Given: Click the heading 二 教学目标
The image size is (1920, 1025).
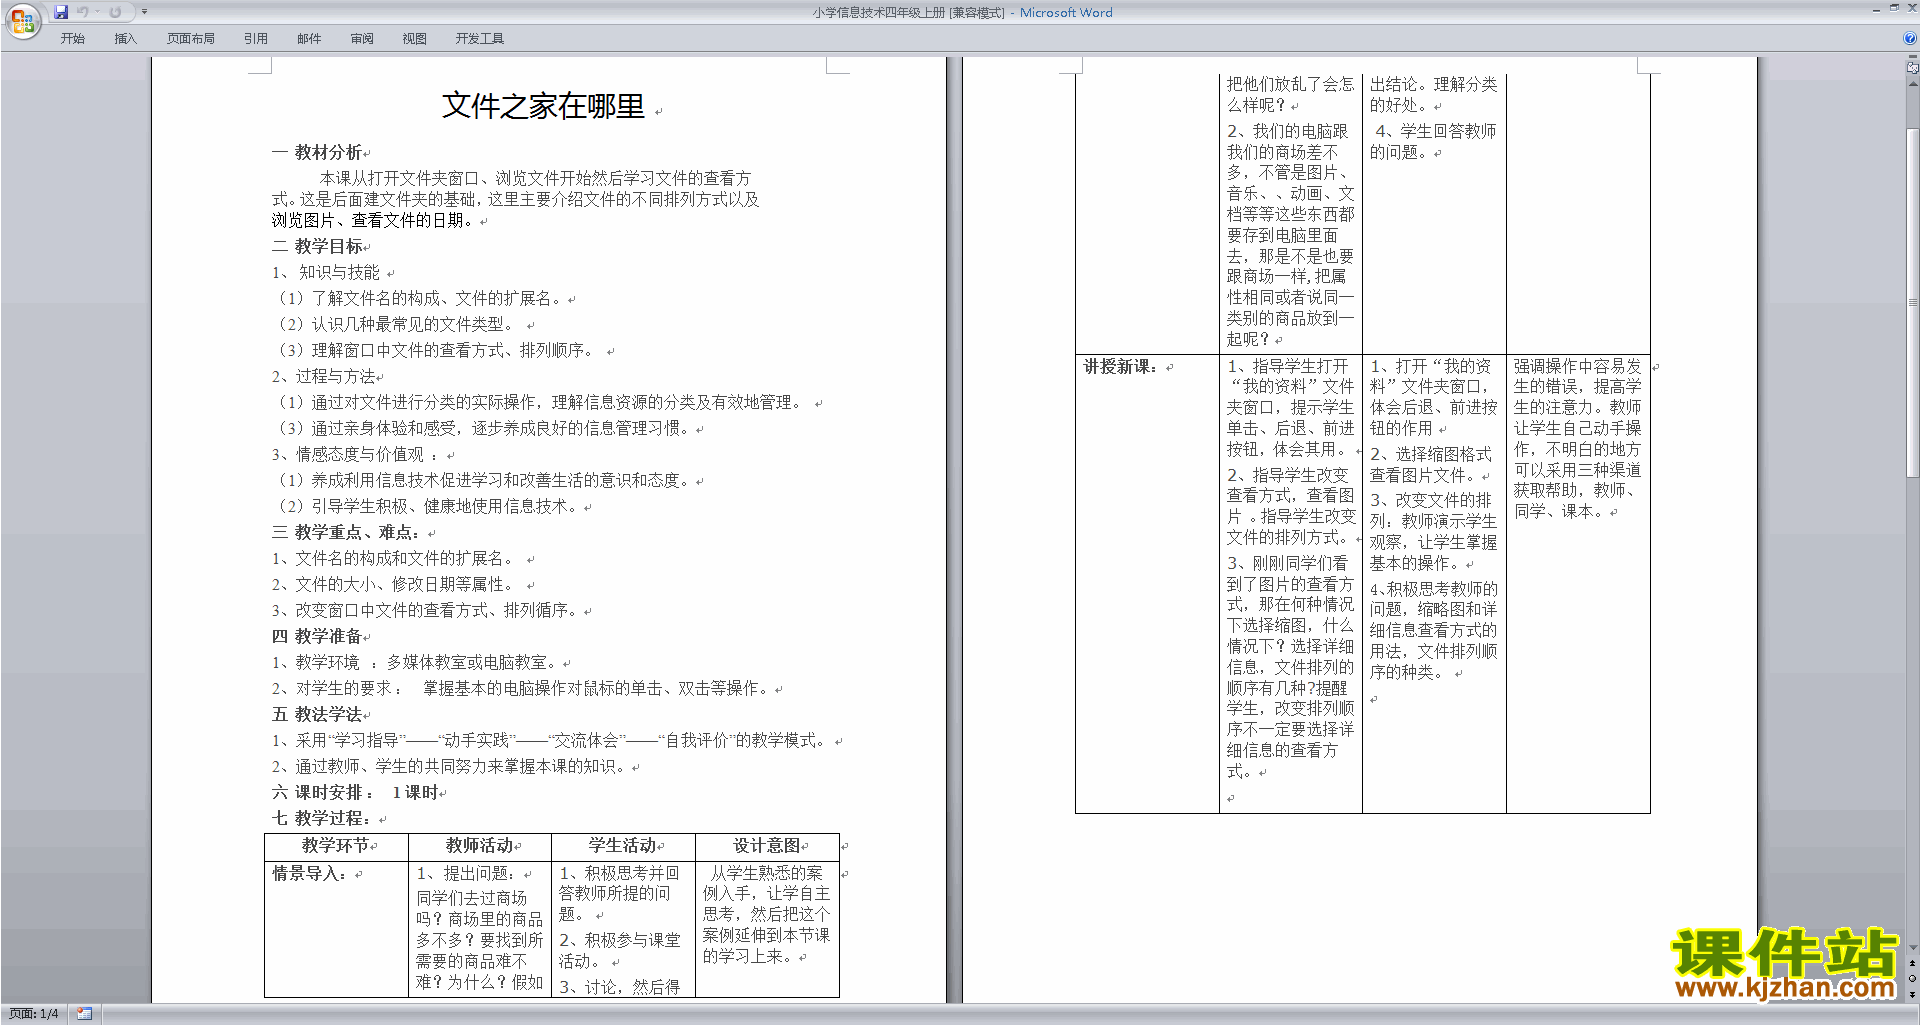Looking at the screenshot, I should point(317,246).
